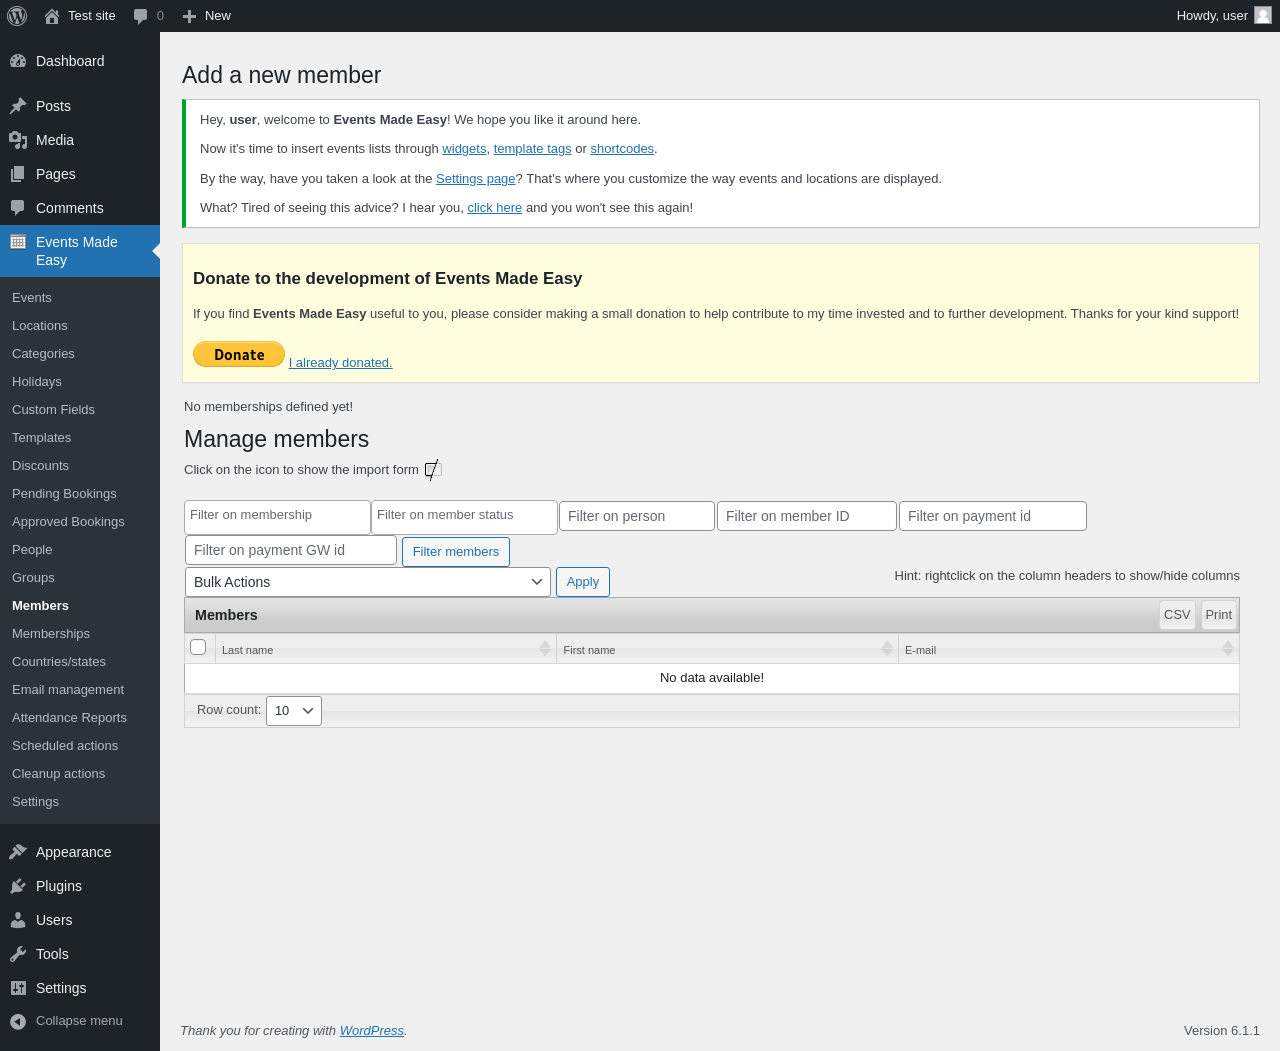
Task: Dismiss advice via the 'click here' link
Action: (x=495, y=208)
